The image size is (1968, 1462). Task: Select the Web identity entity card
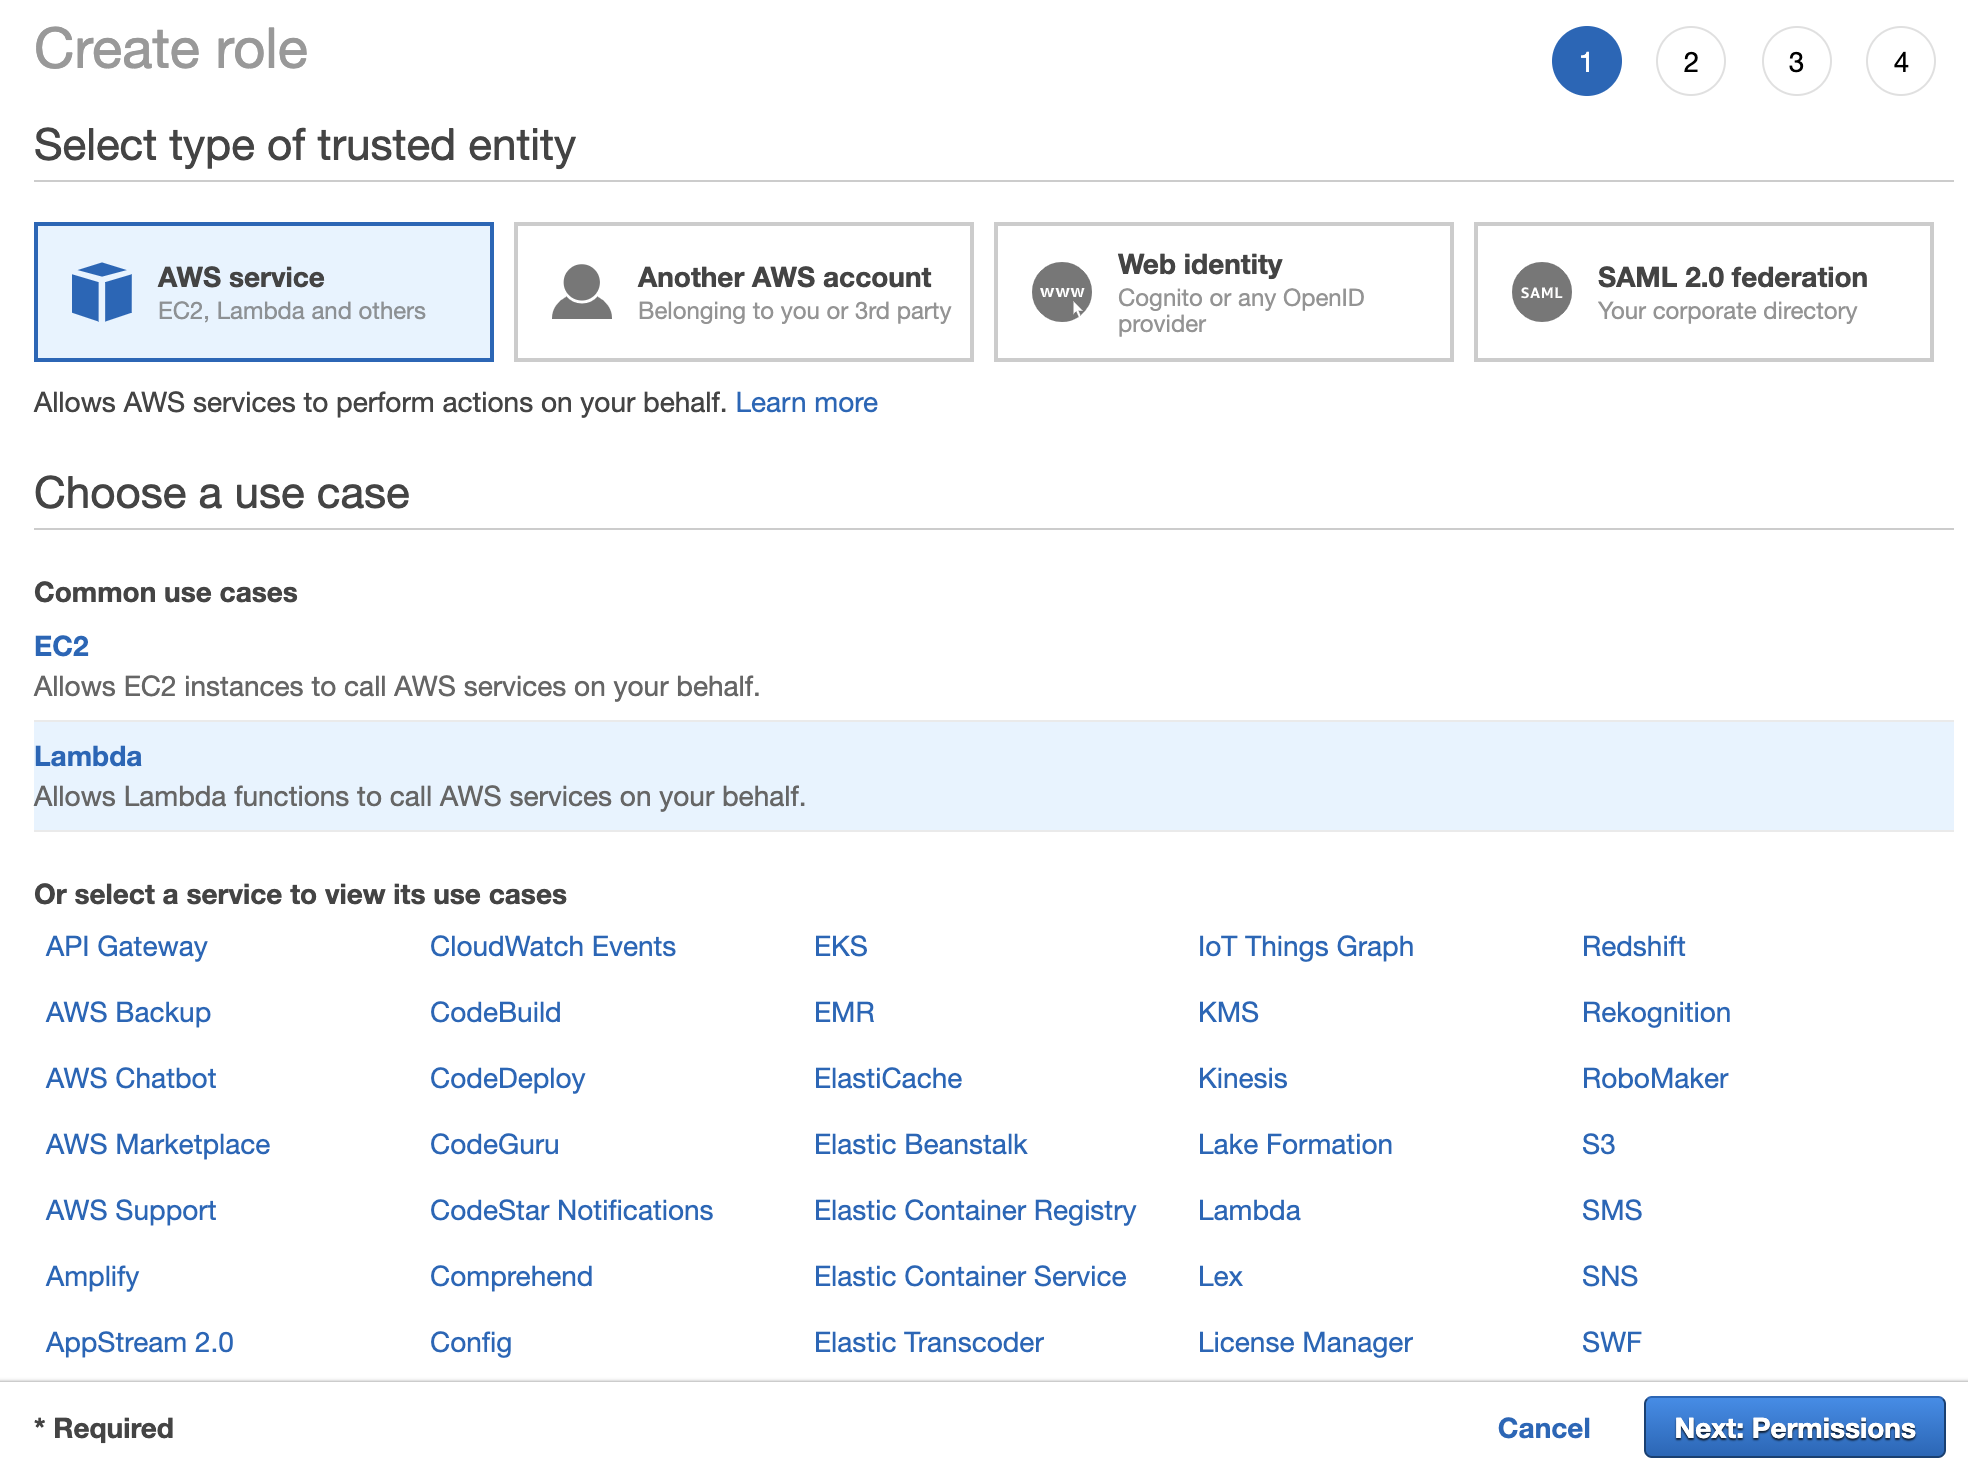[x=1223, y=292]
